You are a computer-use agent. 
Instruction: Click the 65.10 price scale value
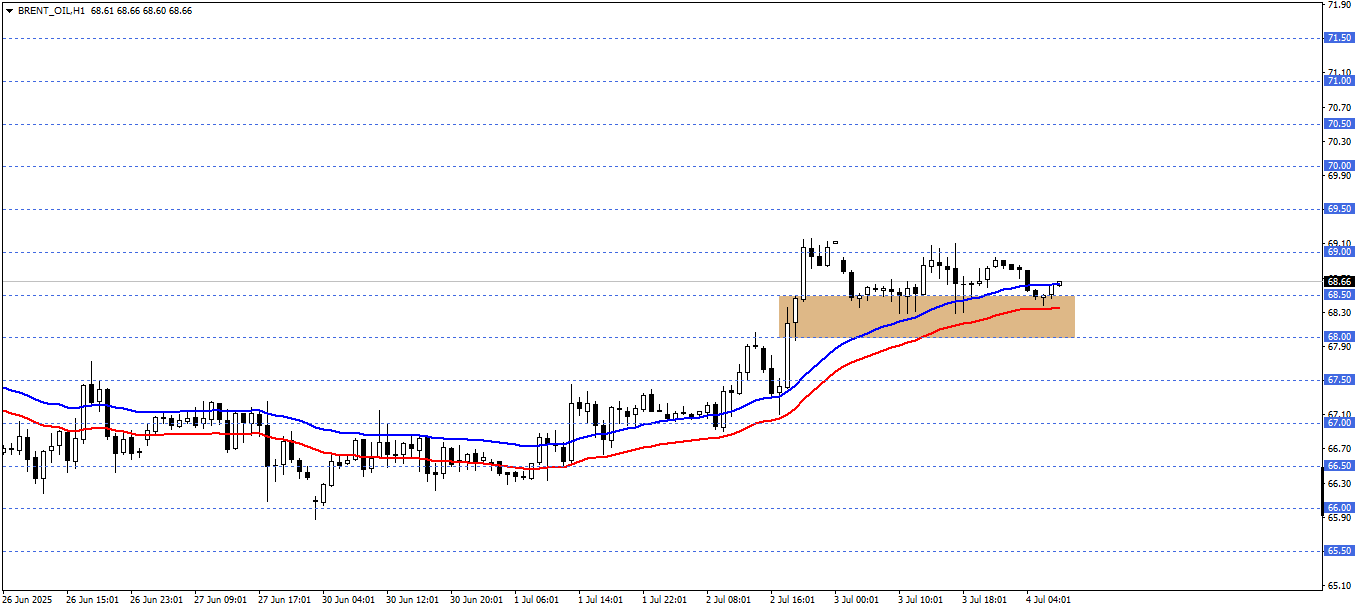pos(1340,585)
